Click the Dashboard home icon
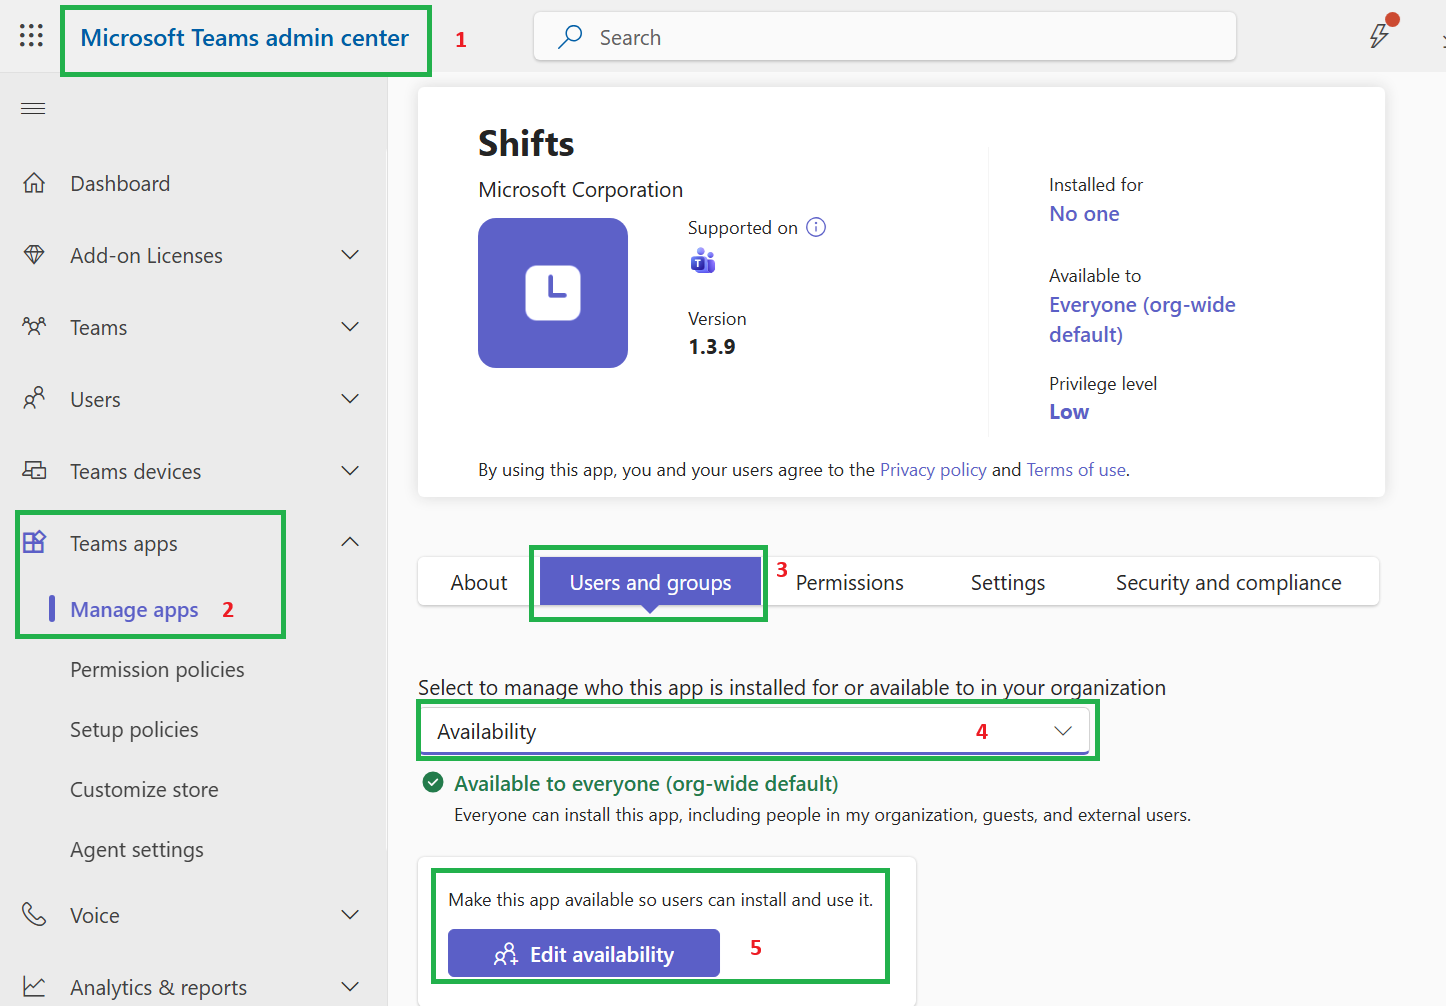The height and width of the screenshot is (1006, 1446). (34, 183)
